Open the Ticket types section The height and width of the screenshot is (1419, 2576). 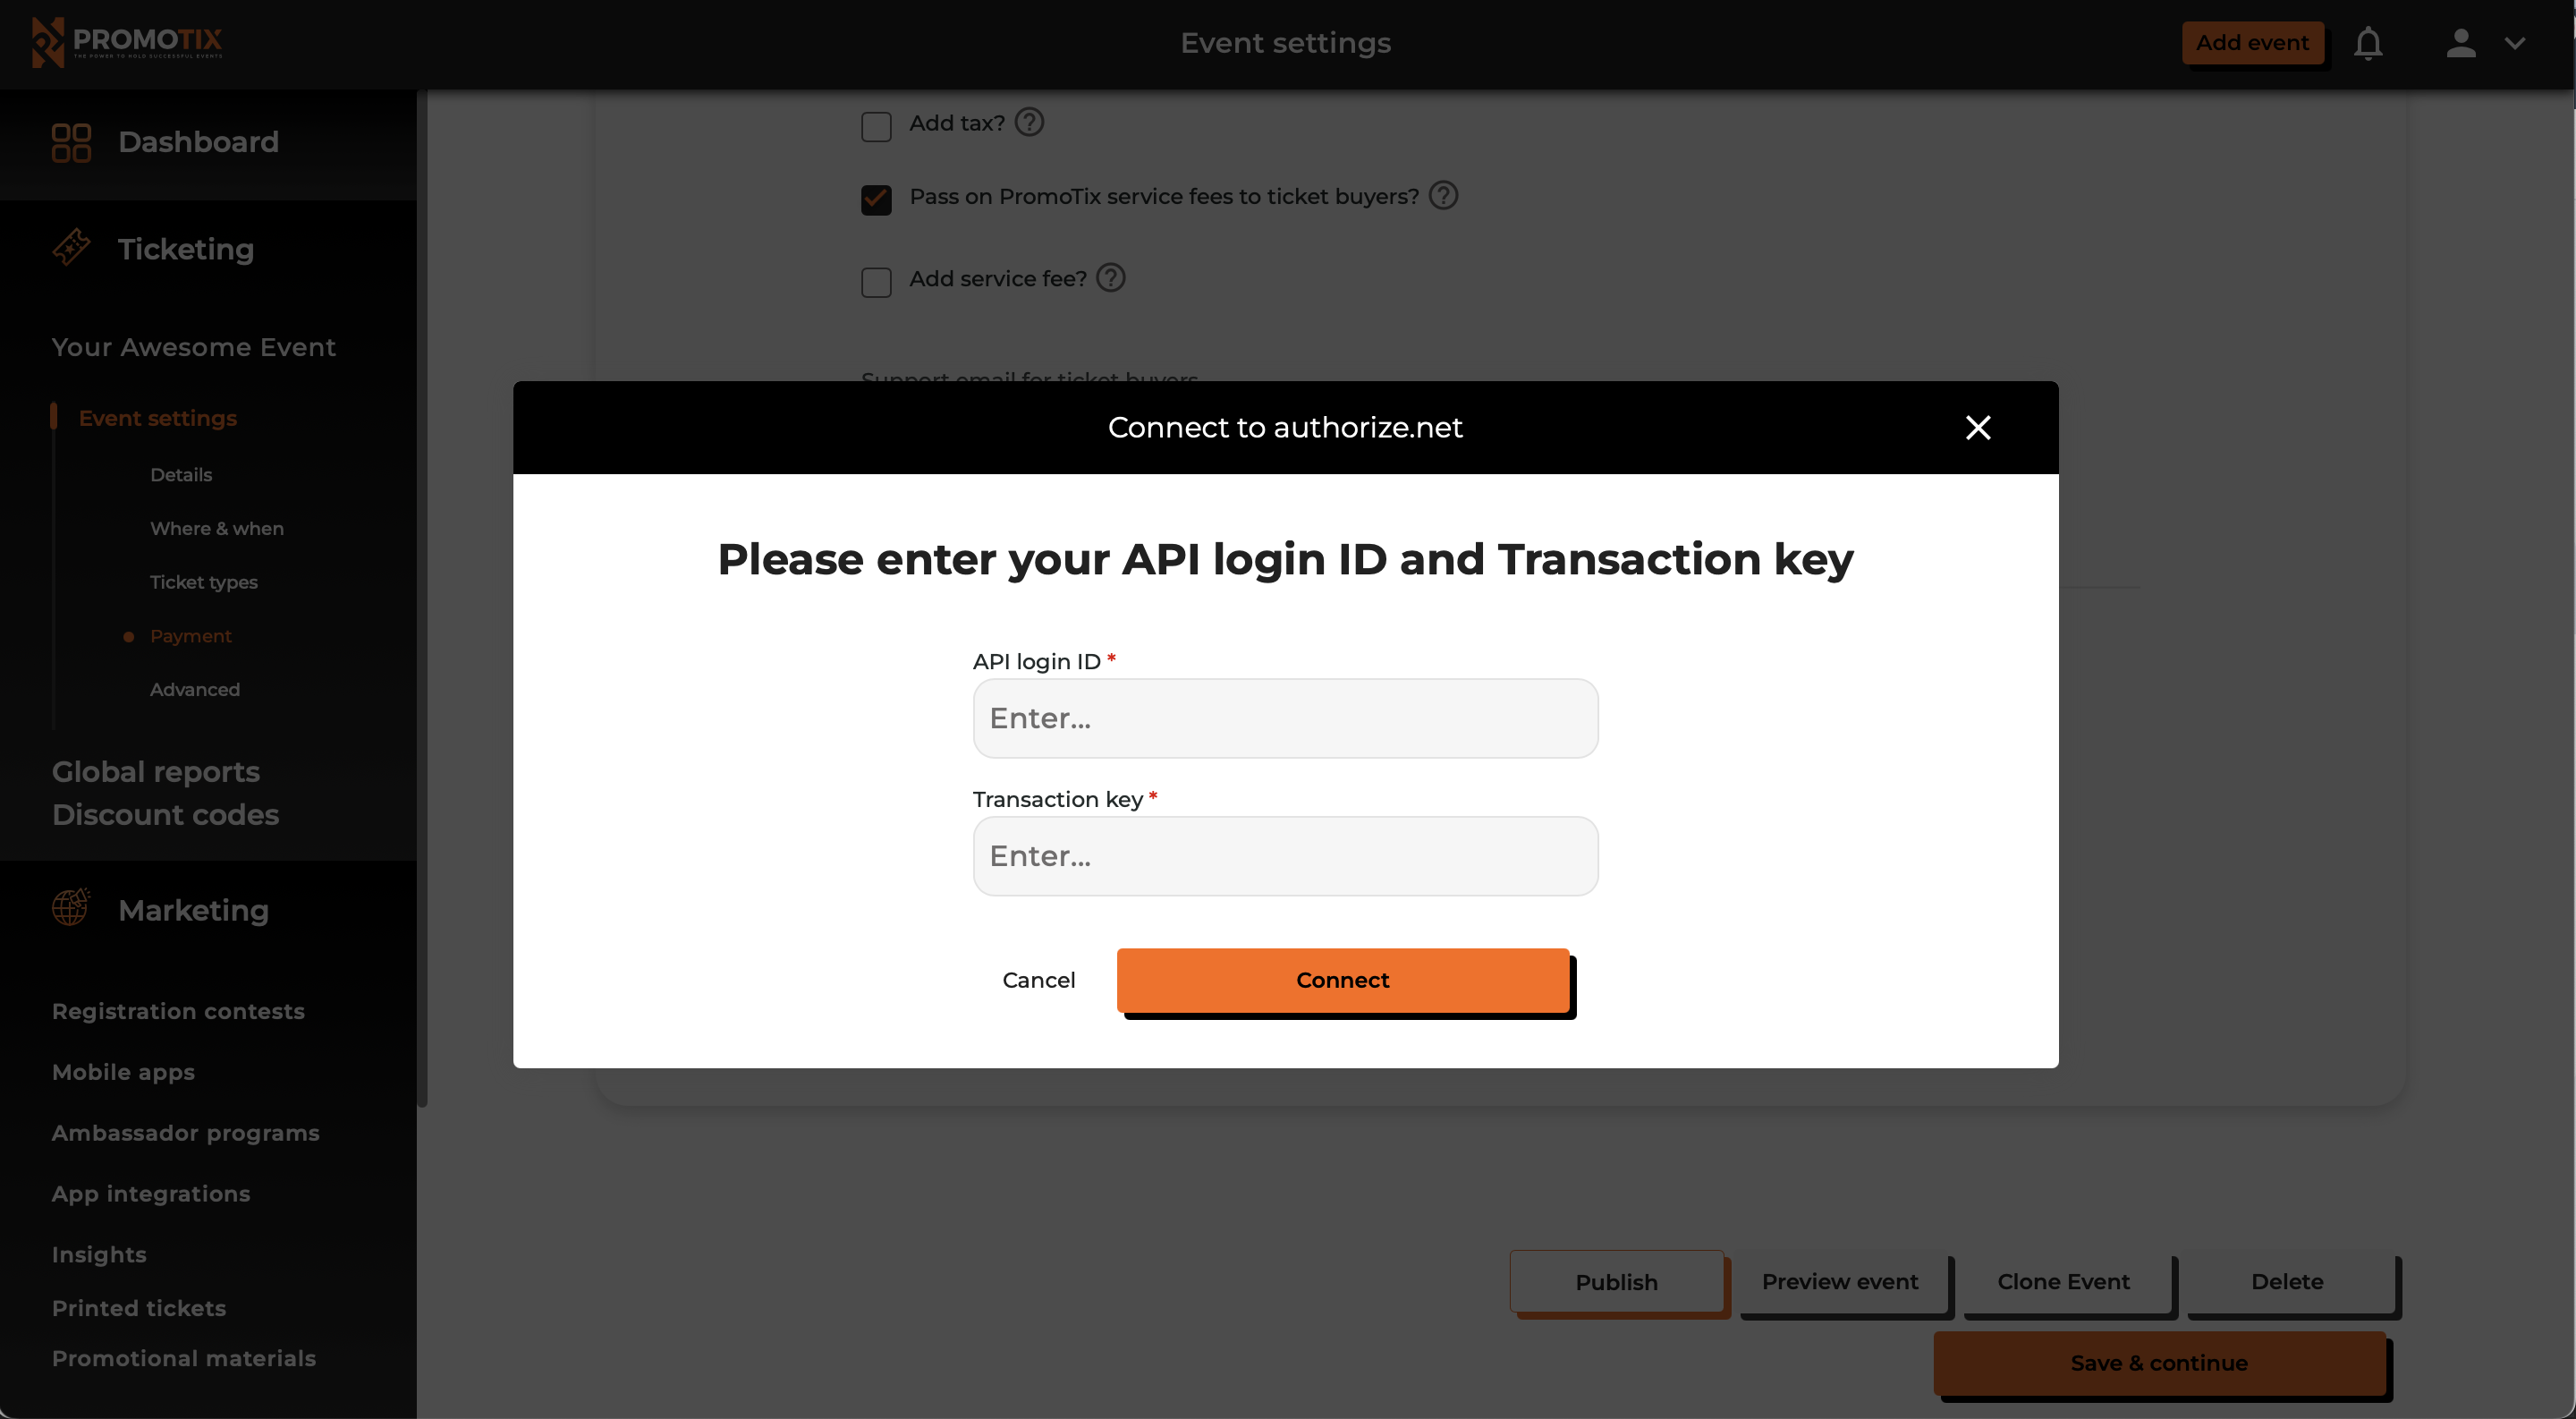(x=203, y=582)
